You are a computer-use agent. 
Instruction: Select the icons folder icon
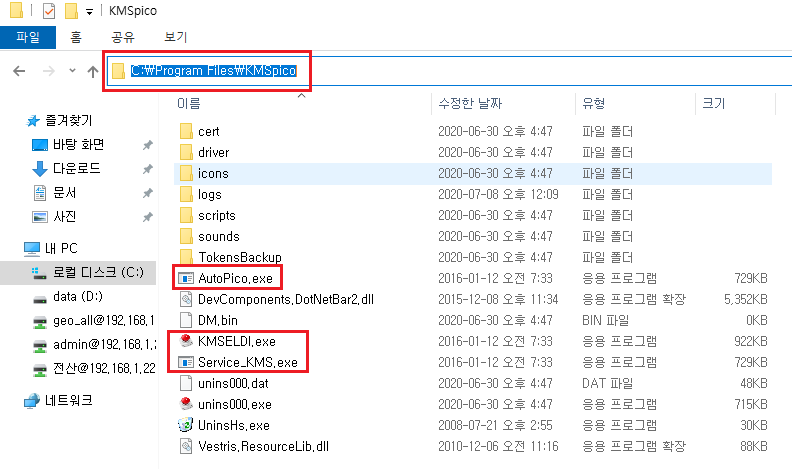point(186,173)
